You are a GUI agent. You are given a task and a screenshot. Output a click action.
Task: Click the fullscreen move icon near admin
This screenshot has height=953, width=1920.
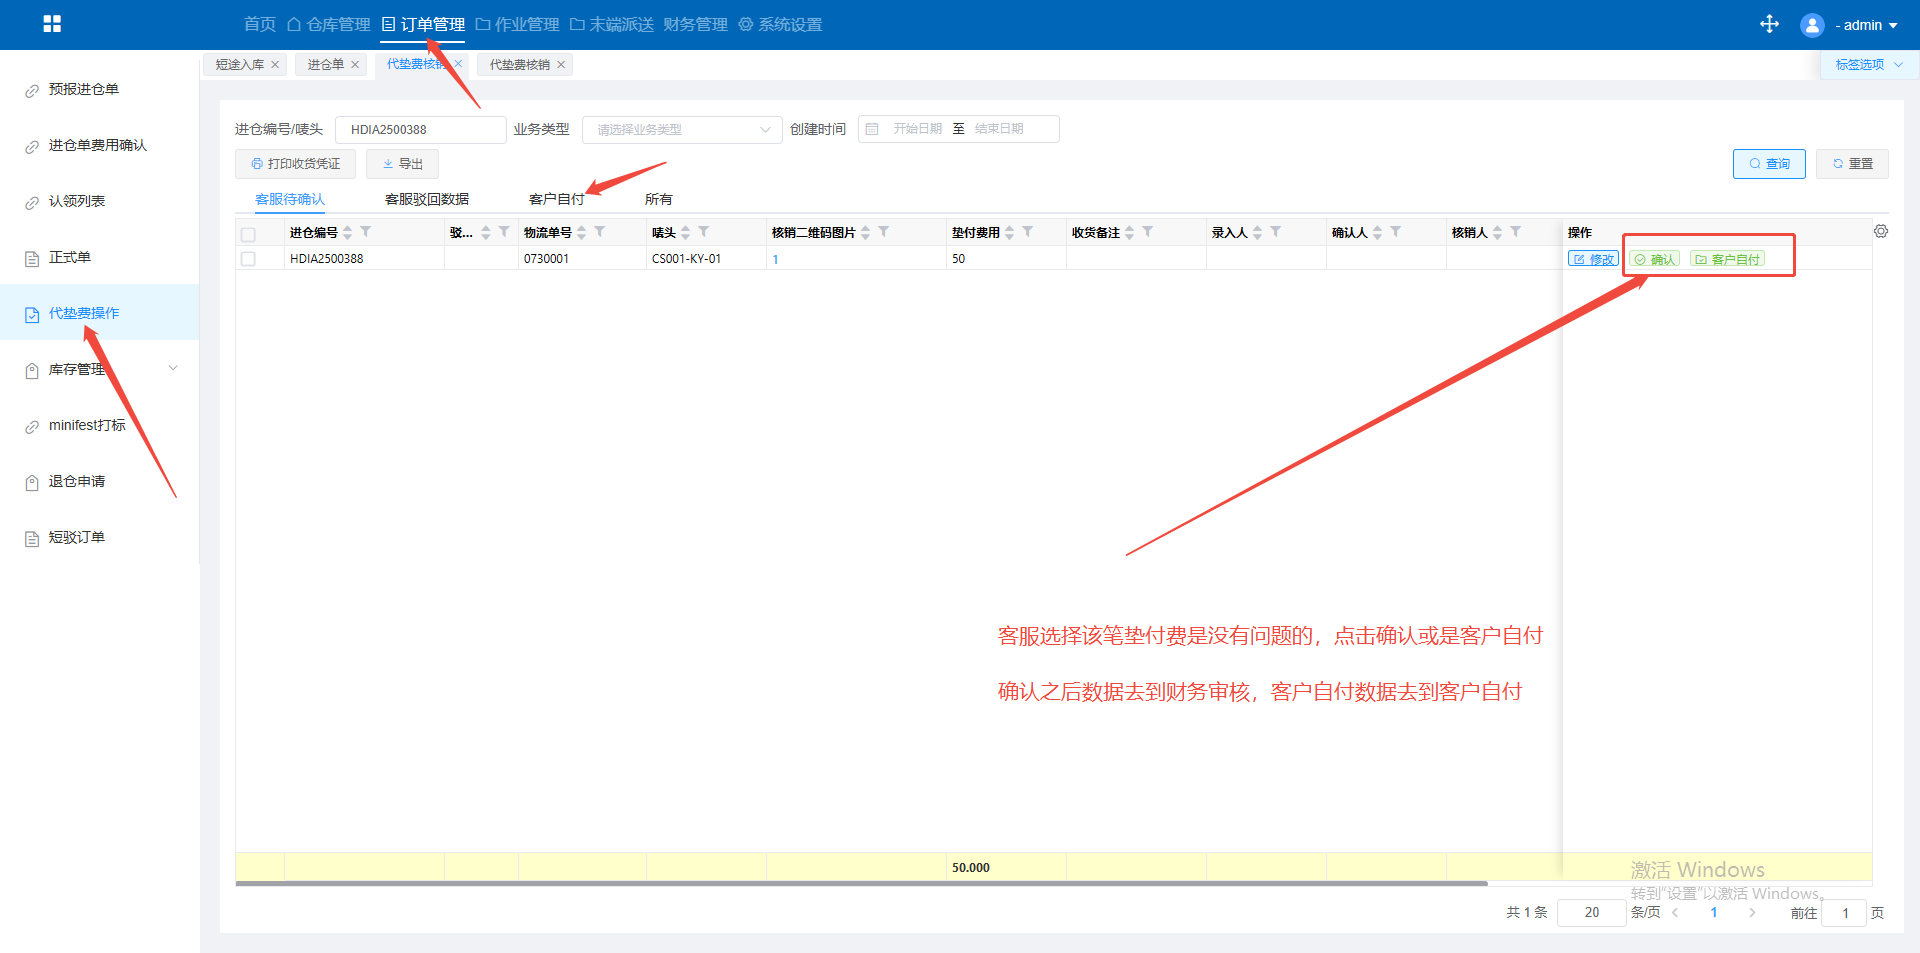(1769, 24)
